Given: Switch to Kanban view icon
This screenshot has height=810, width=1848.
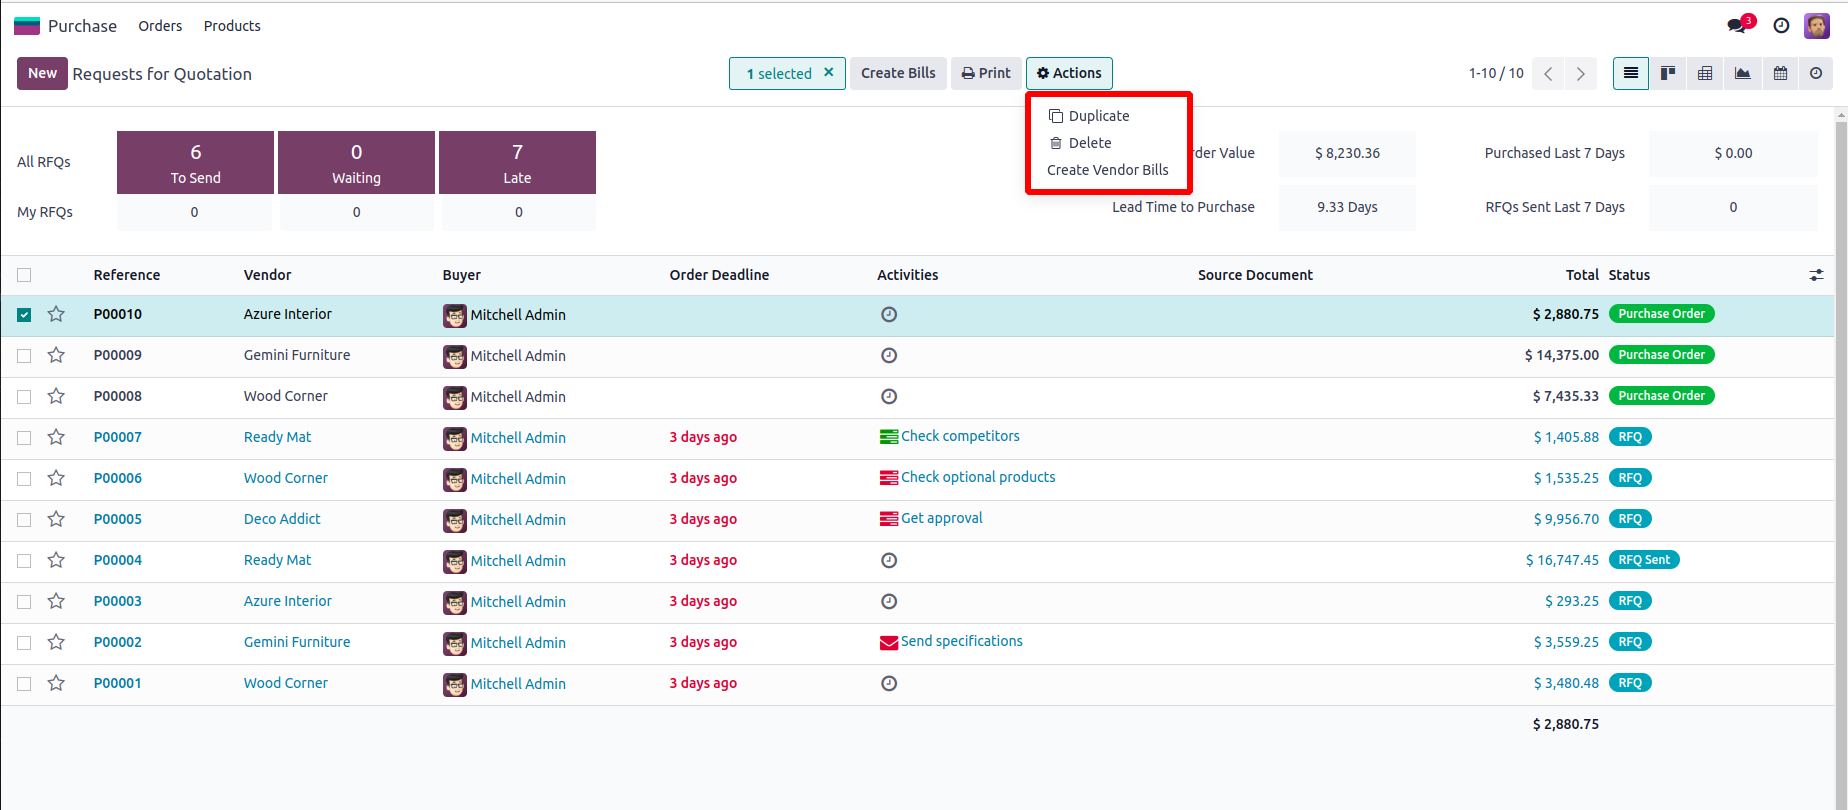Looking at the screenshot, I should (x=1668, y=73).
